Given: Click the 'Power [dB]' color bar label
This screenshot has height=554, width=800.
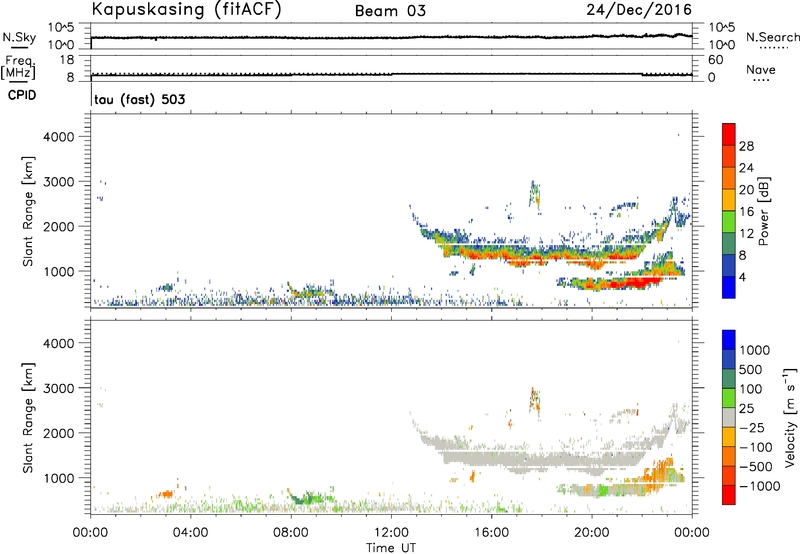Looking at the screenshot, I should 763,211.
